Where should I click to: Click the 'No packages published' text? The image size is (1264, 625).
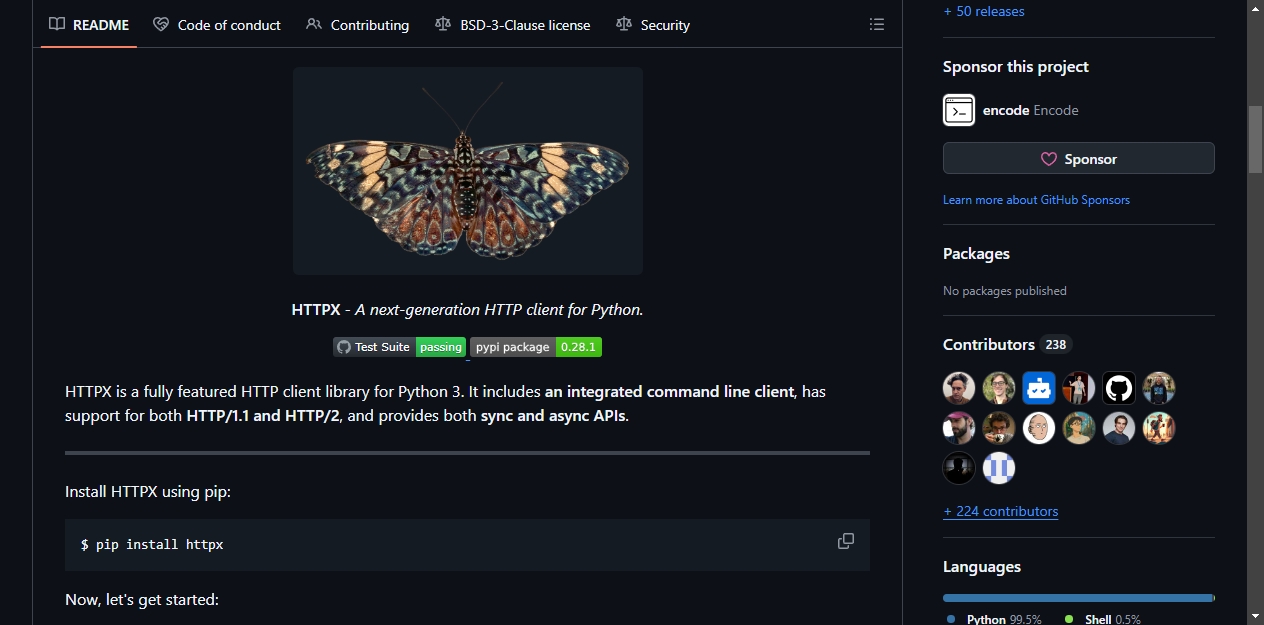click(x=1005, y=291)
